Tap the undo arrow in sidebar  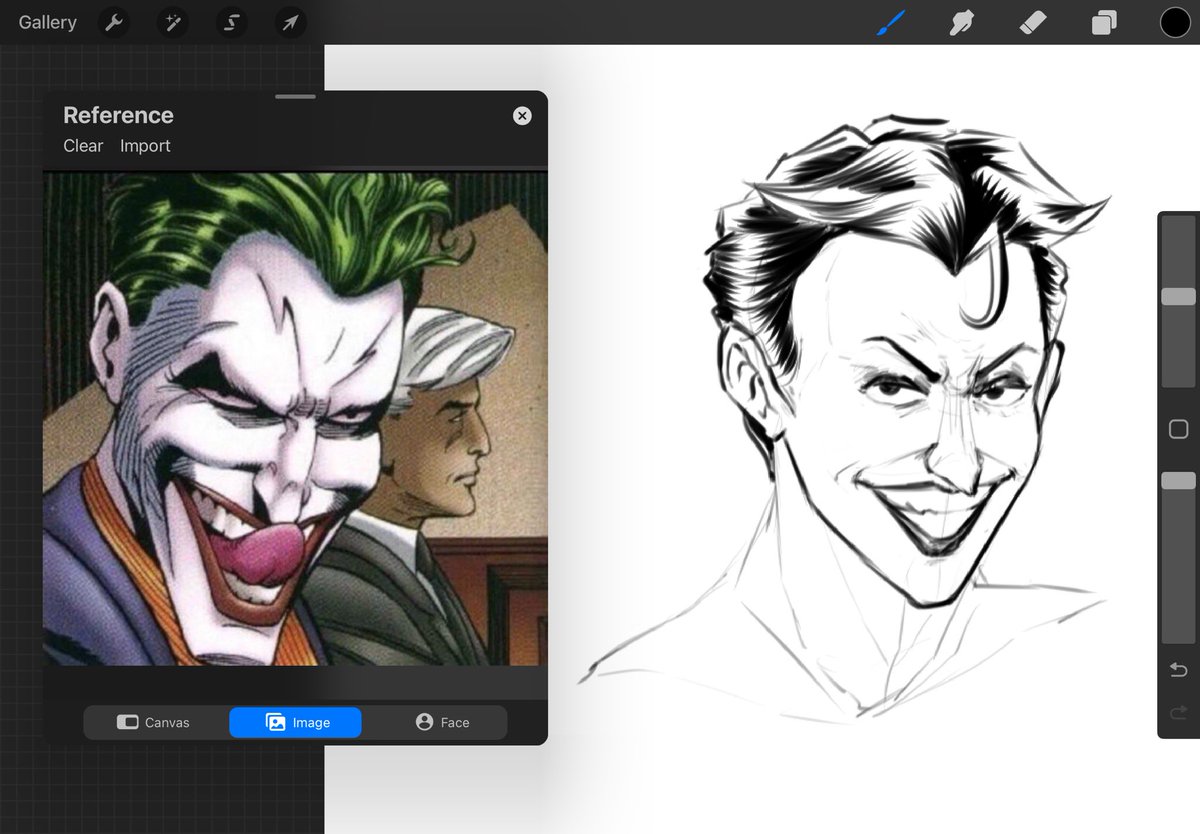pyautogui.click(x=1178, y=669)
